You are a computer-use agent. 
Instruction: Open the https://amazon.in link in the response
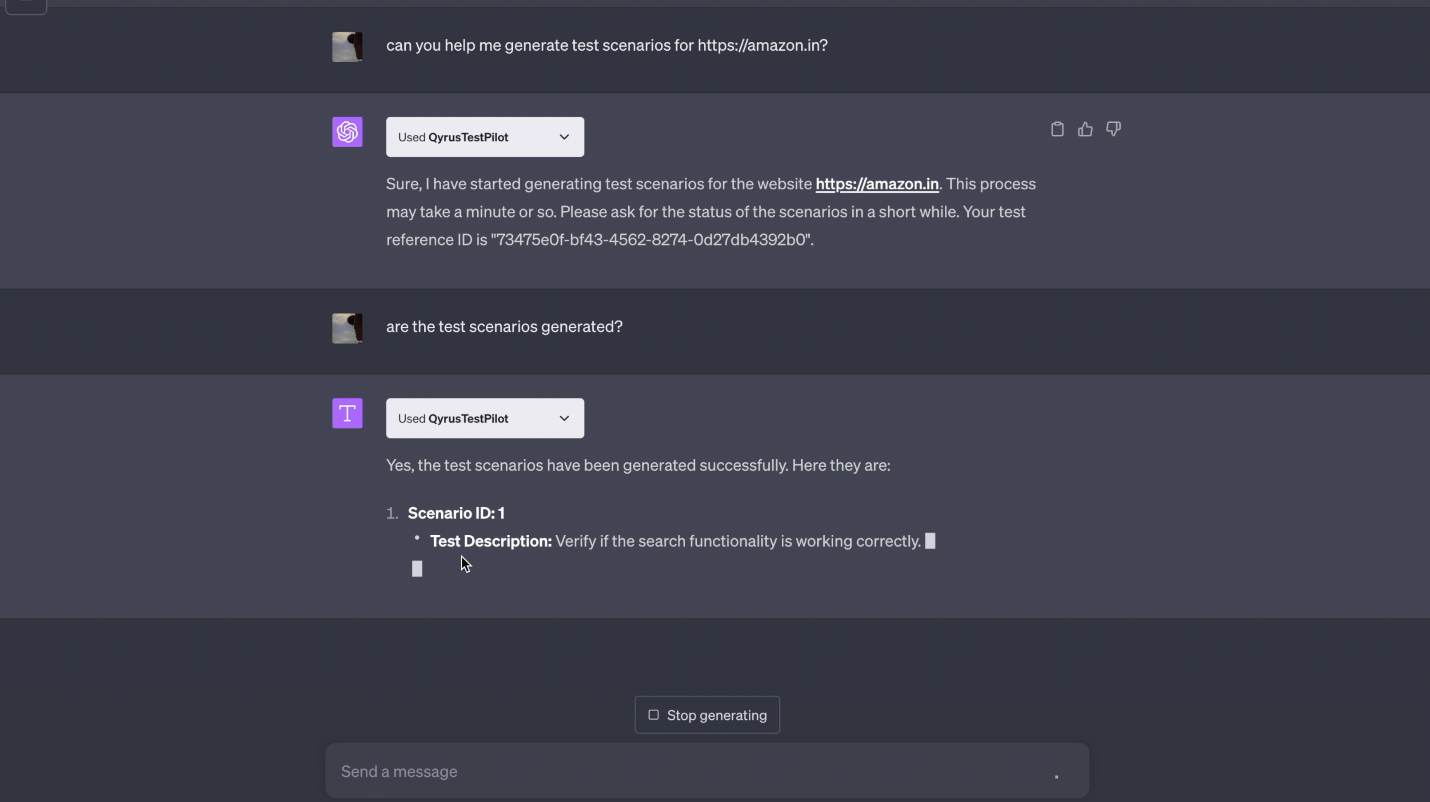pyautogui.click(x=877, y=184)
